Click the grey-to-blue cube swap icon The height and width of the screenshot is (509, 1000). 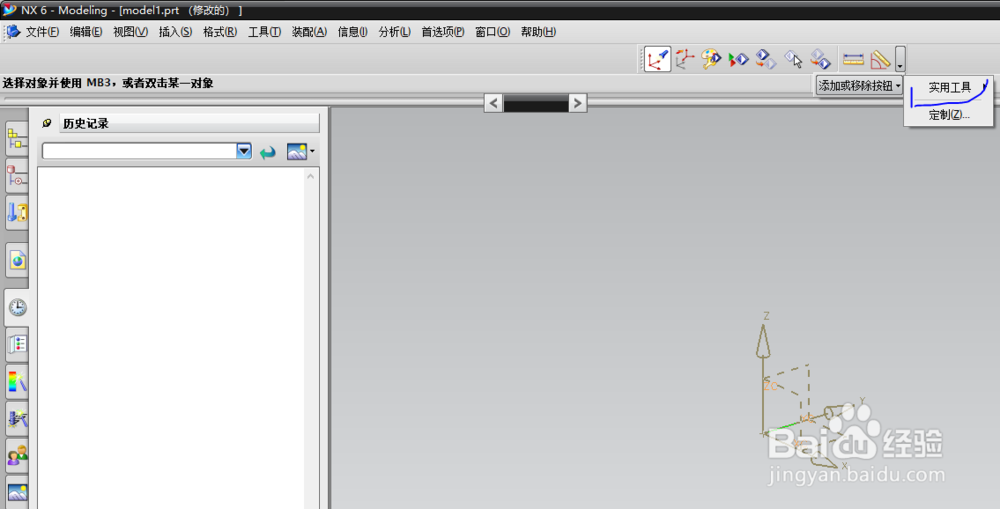click(820, 59)
